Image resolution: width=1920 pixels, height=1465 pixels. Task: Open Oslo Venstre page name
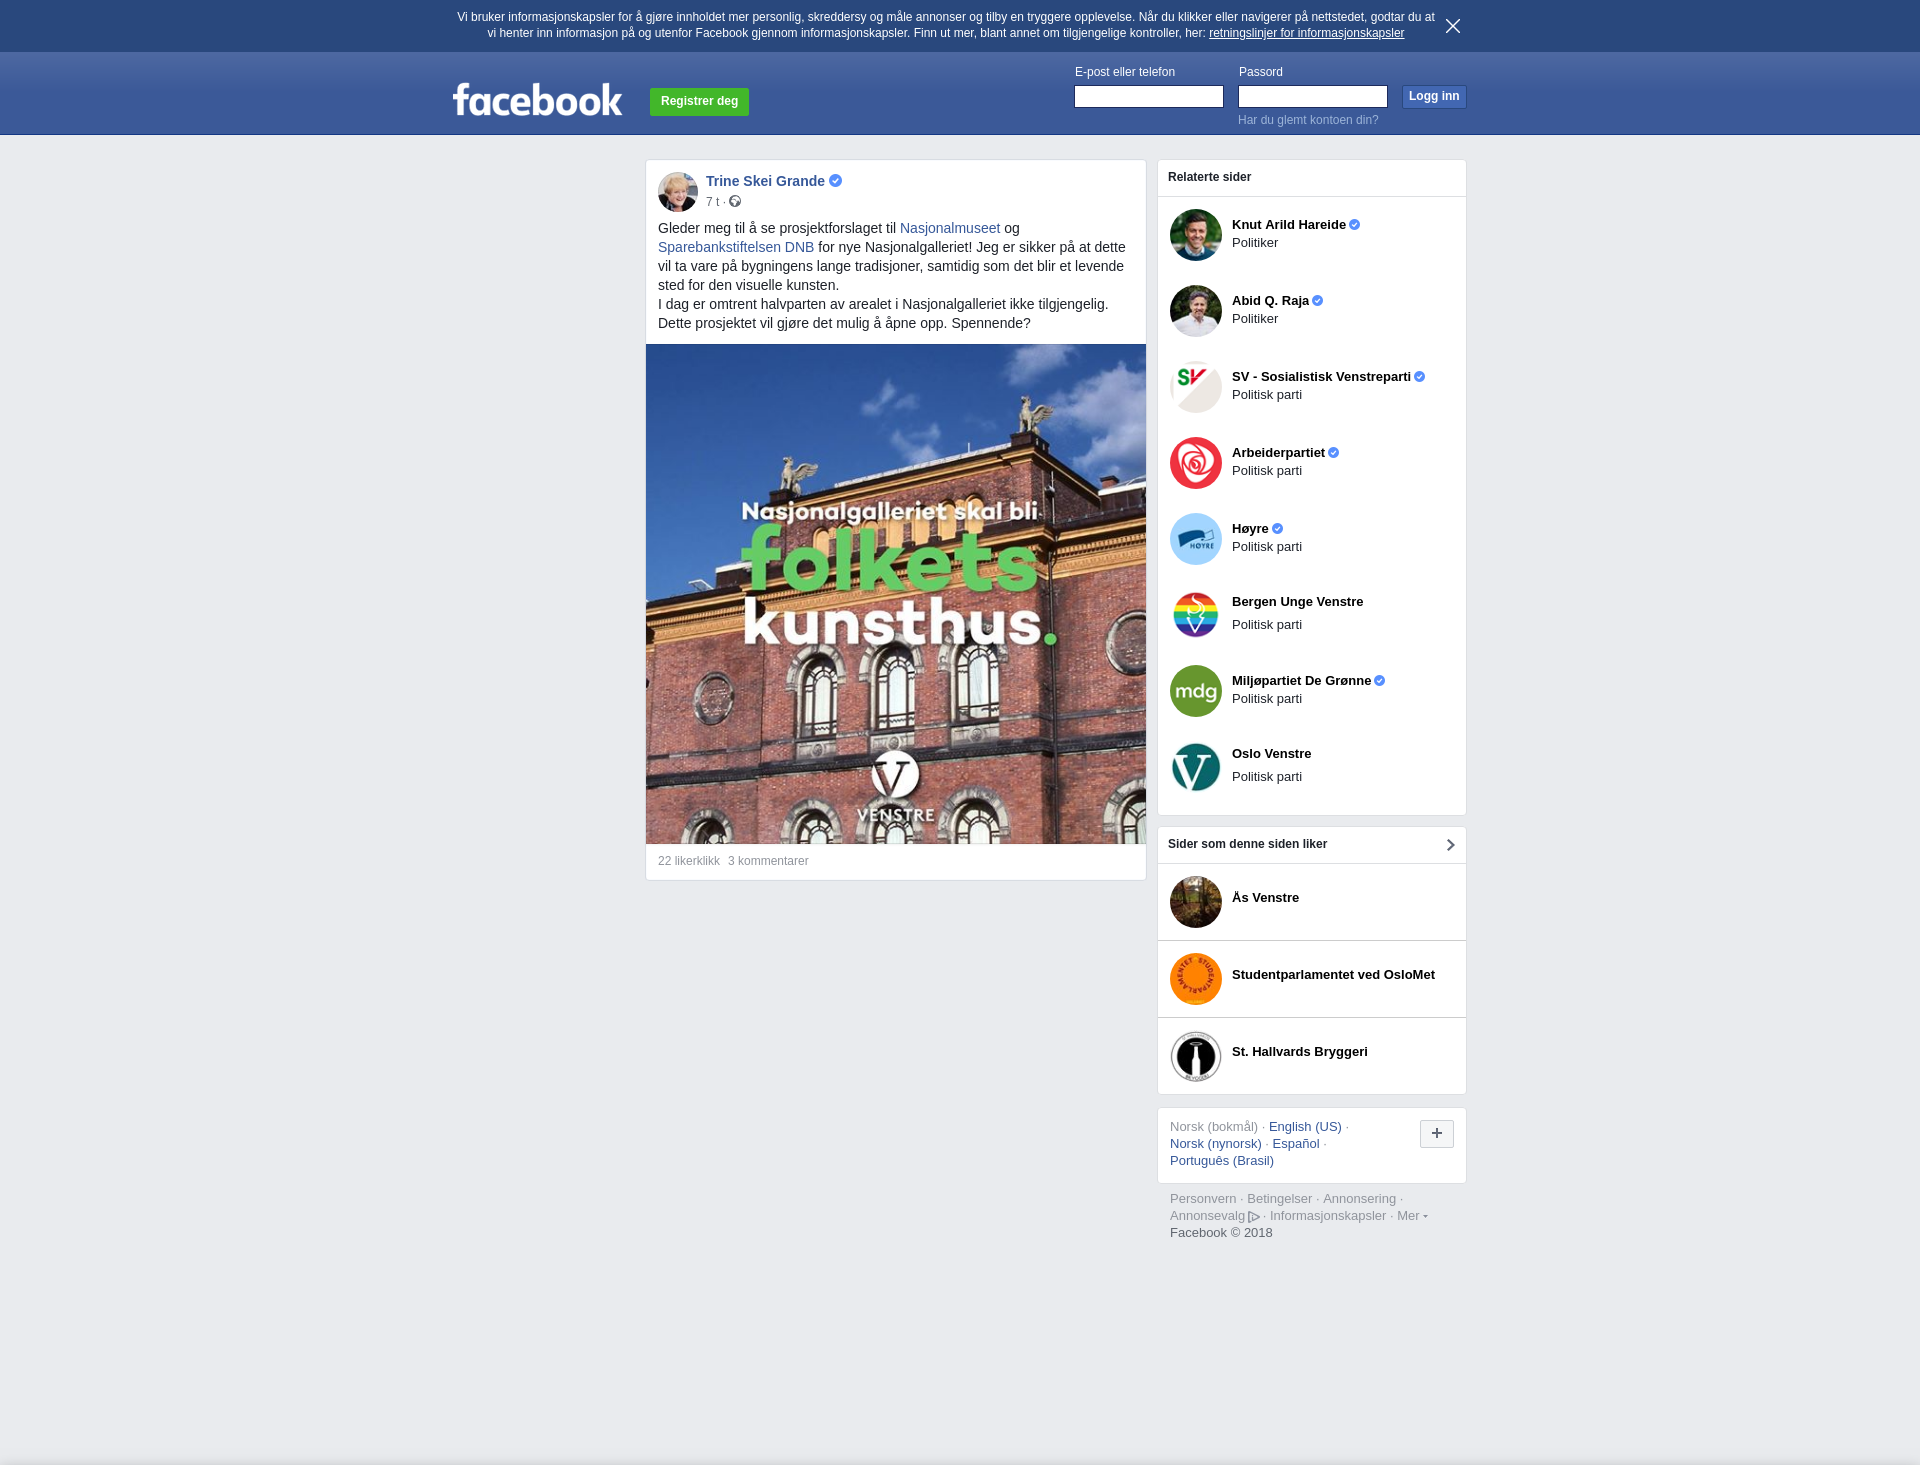click(x=1271, y=754)
